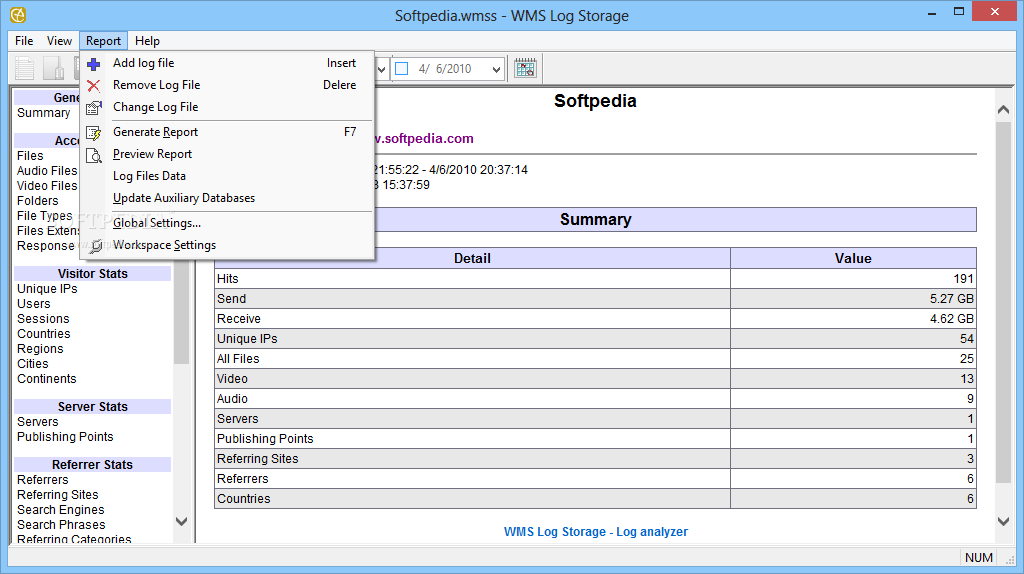Open the Help menu
Screen dimensions: 1024x574
147,40
